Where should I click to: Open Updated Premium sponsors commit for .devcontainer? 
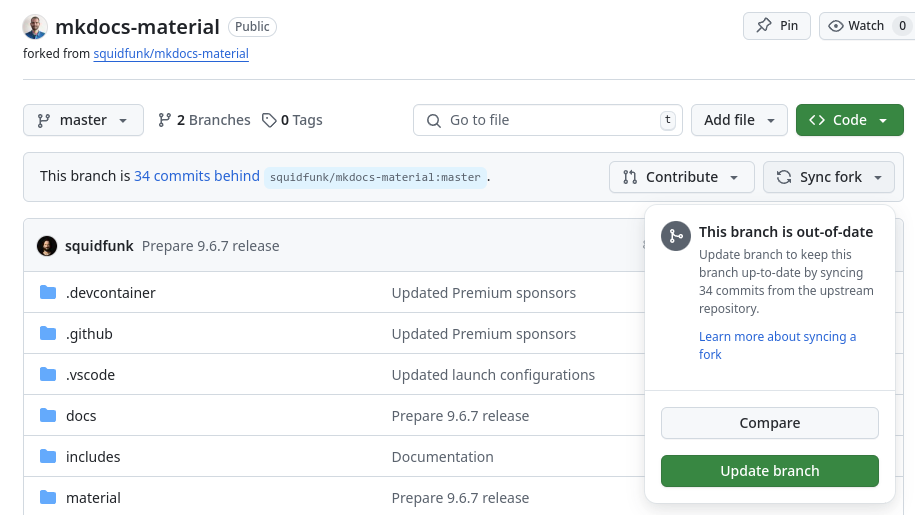[484, 293]
